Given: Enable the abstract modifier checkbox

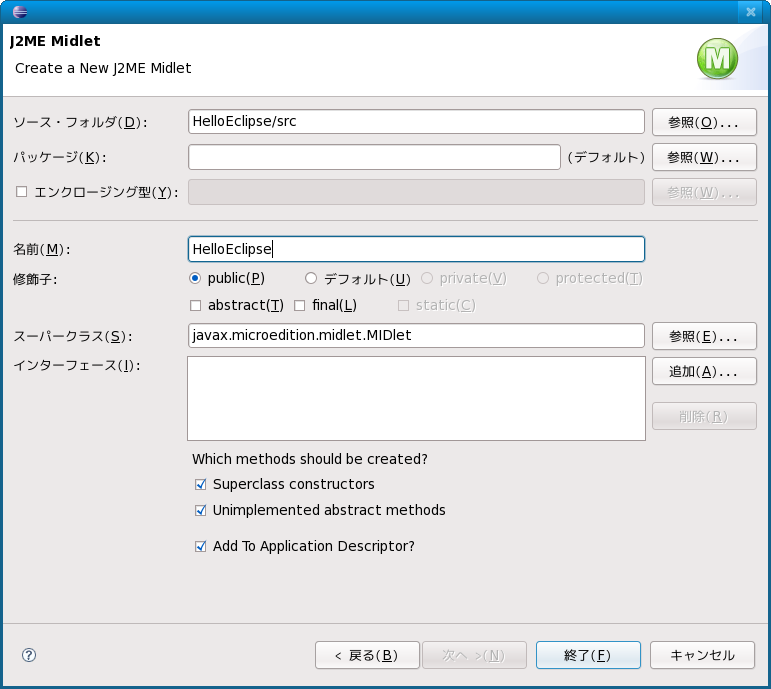Looking at the screenshot, I should pos(196,305).
